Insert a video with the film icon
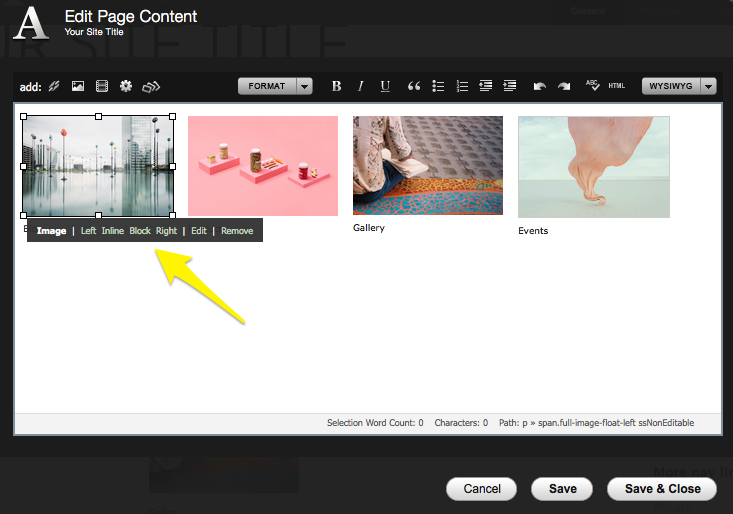733x514 pixels. coord(101,87)
